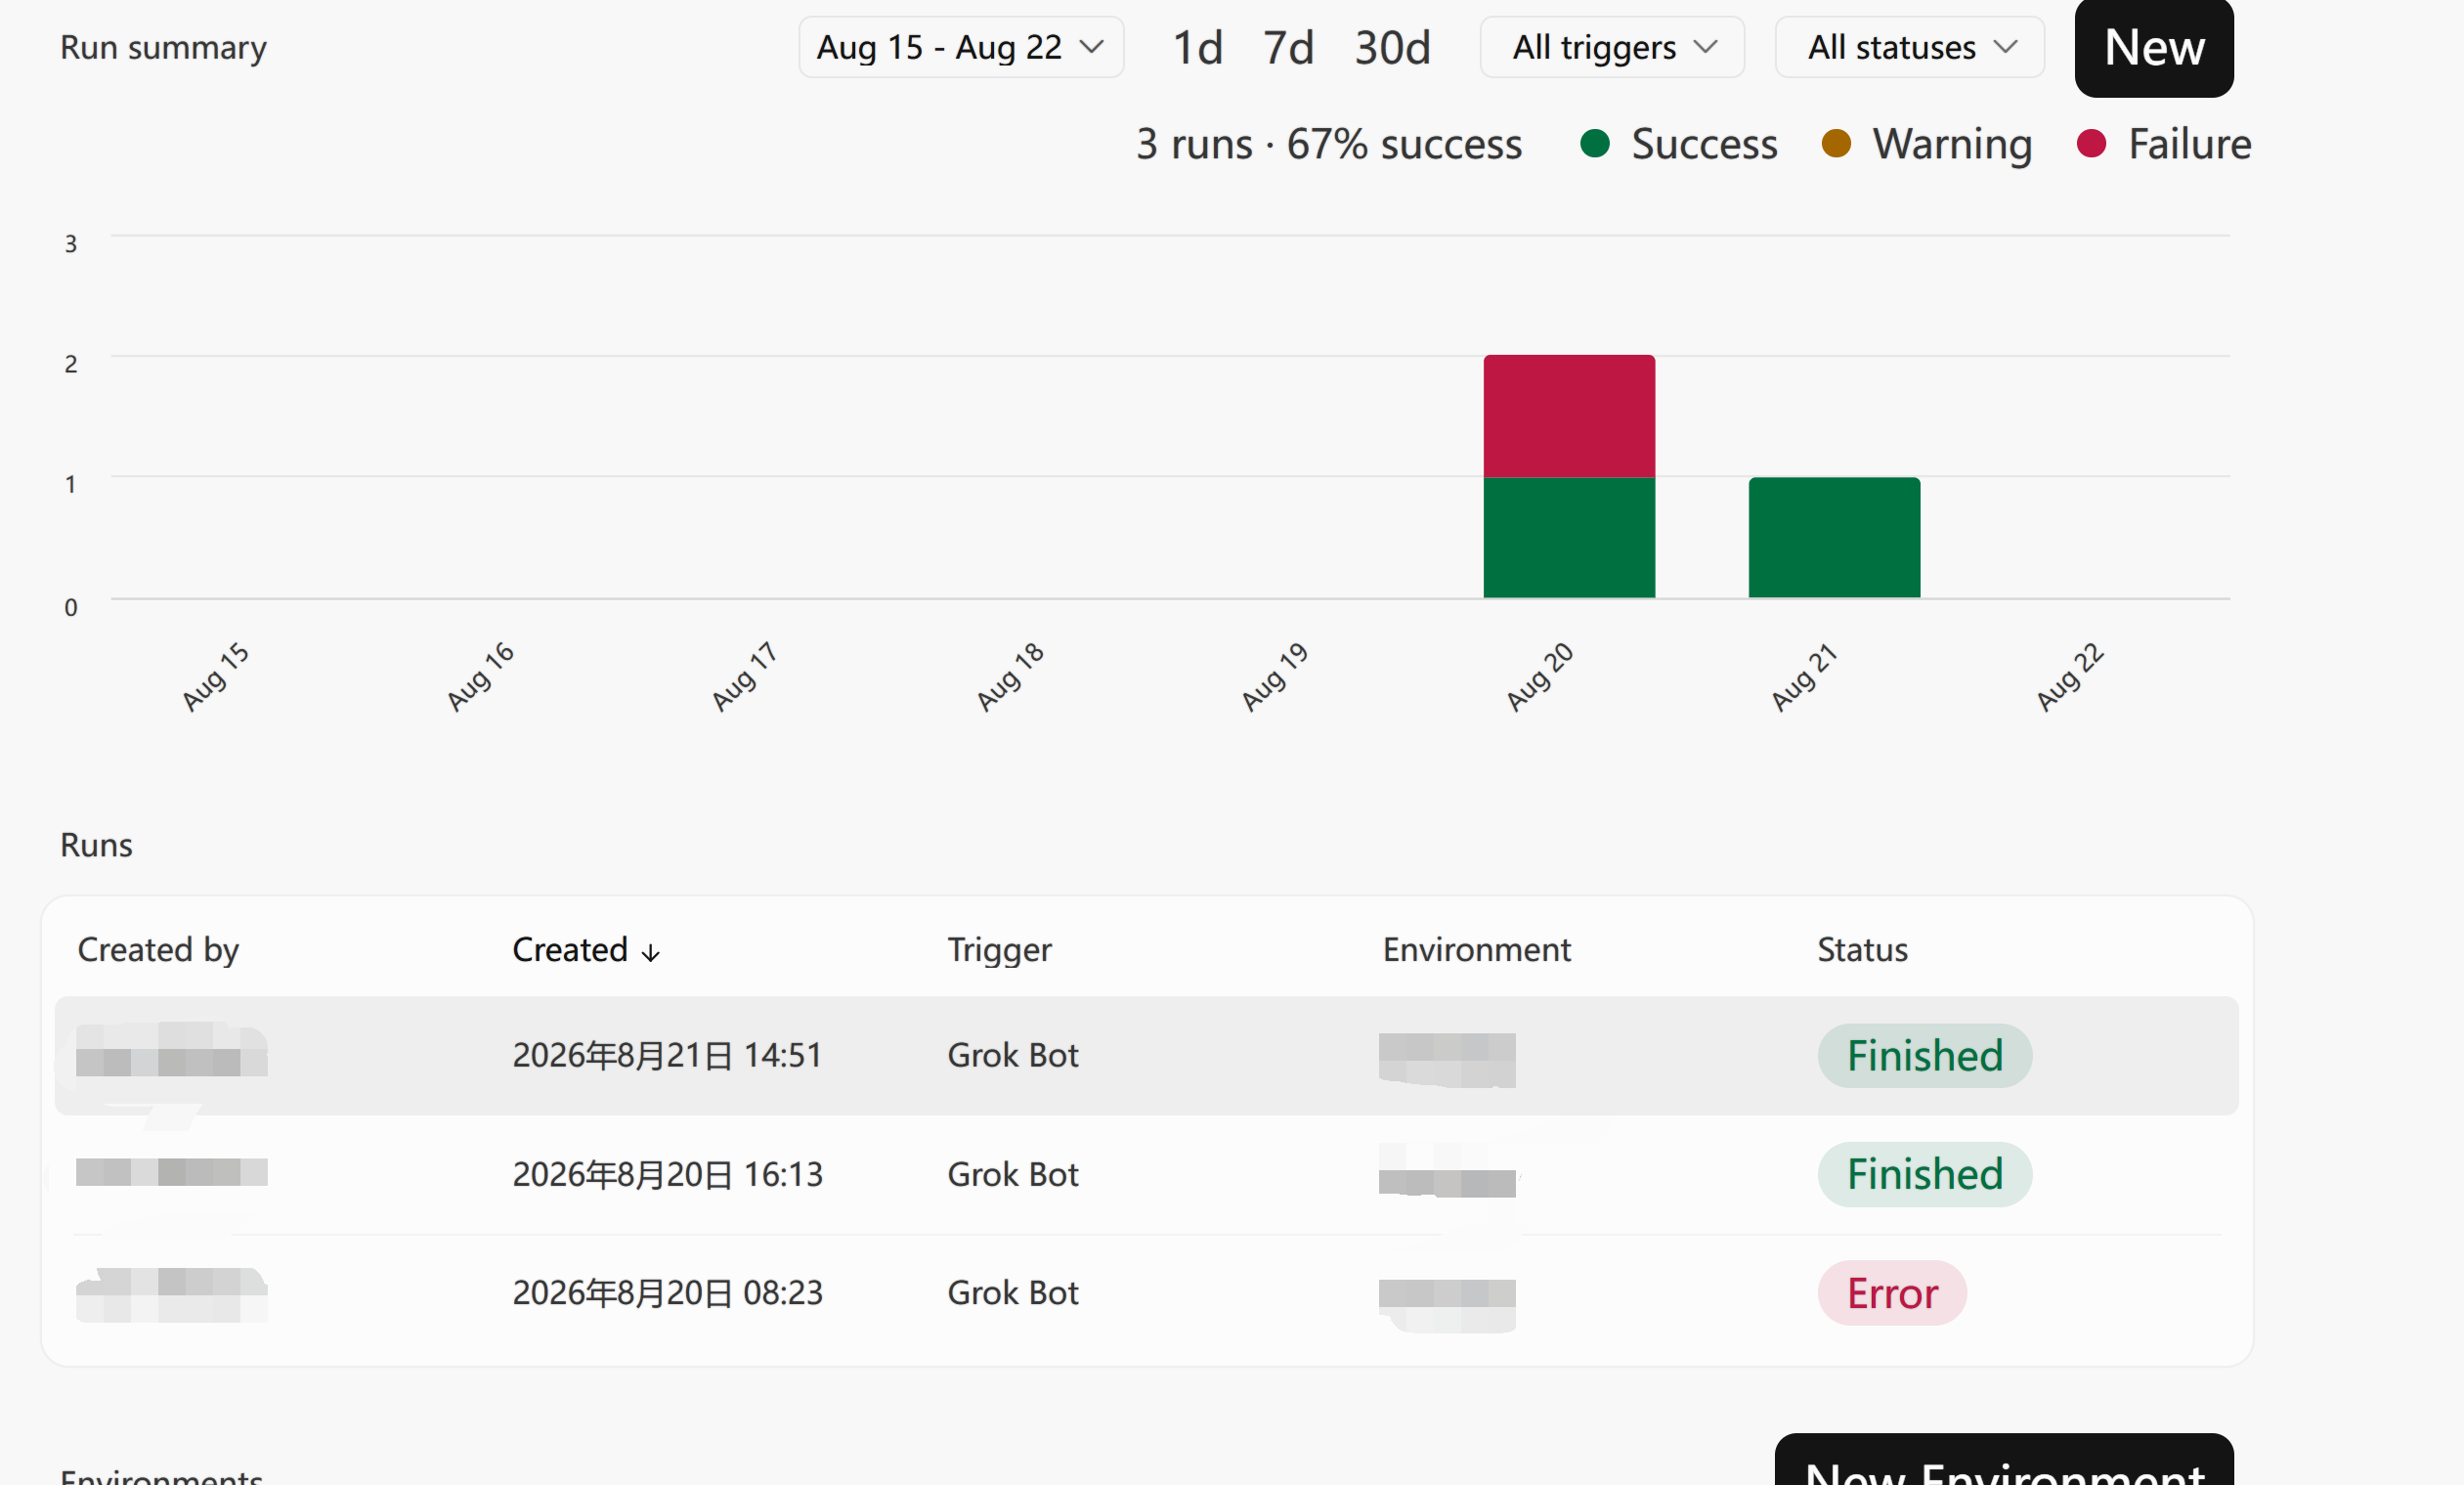Click the Warning legend dot
The height and width of the screenshot is (1485, 2464).
tap(1836, 144)
